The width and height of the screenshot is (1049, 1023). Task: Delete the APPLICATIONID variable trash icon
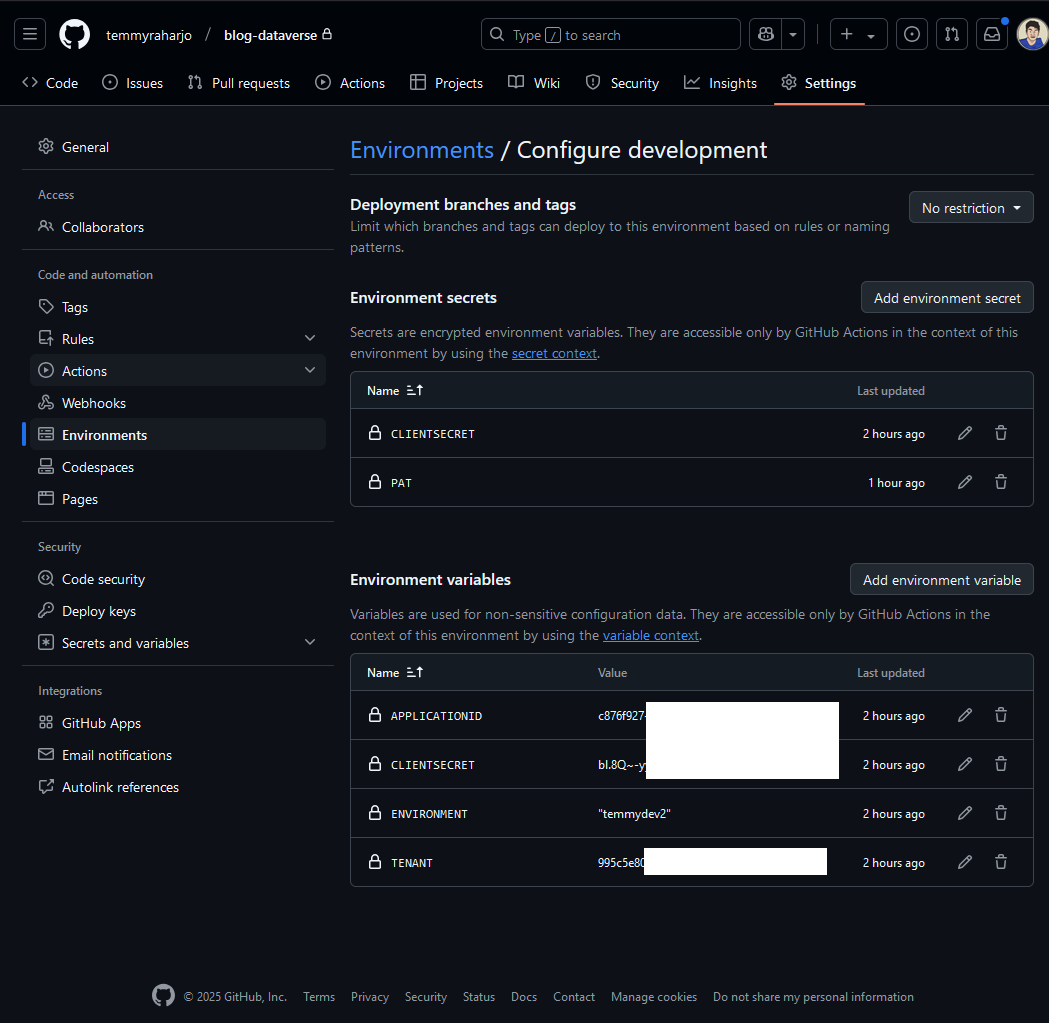[1001, 715]
